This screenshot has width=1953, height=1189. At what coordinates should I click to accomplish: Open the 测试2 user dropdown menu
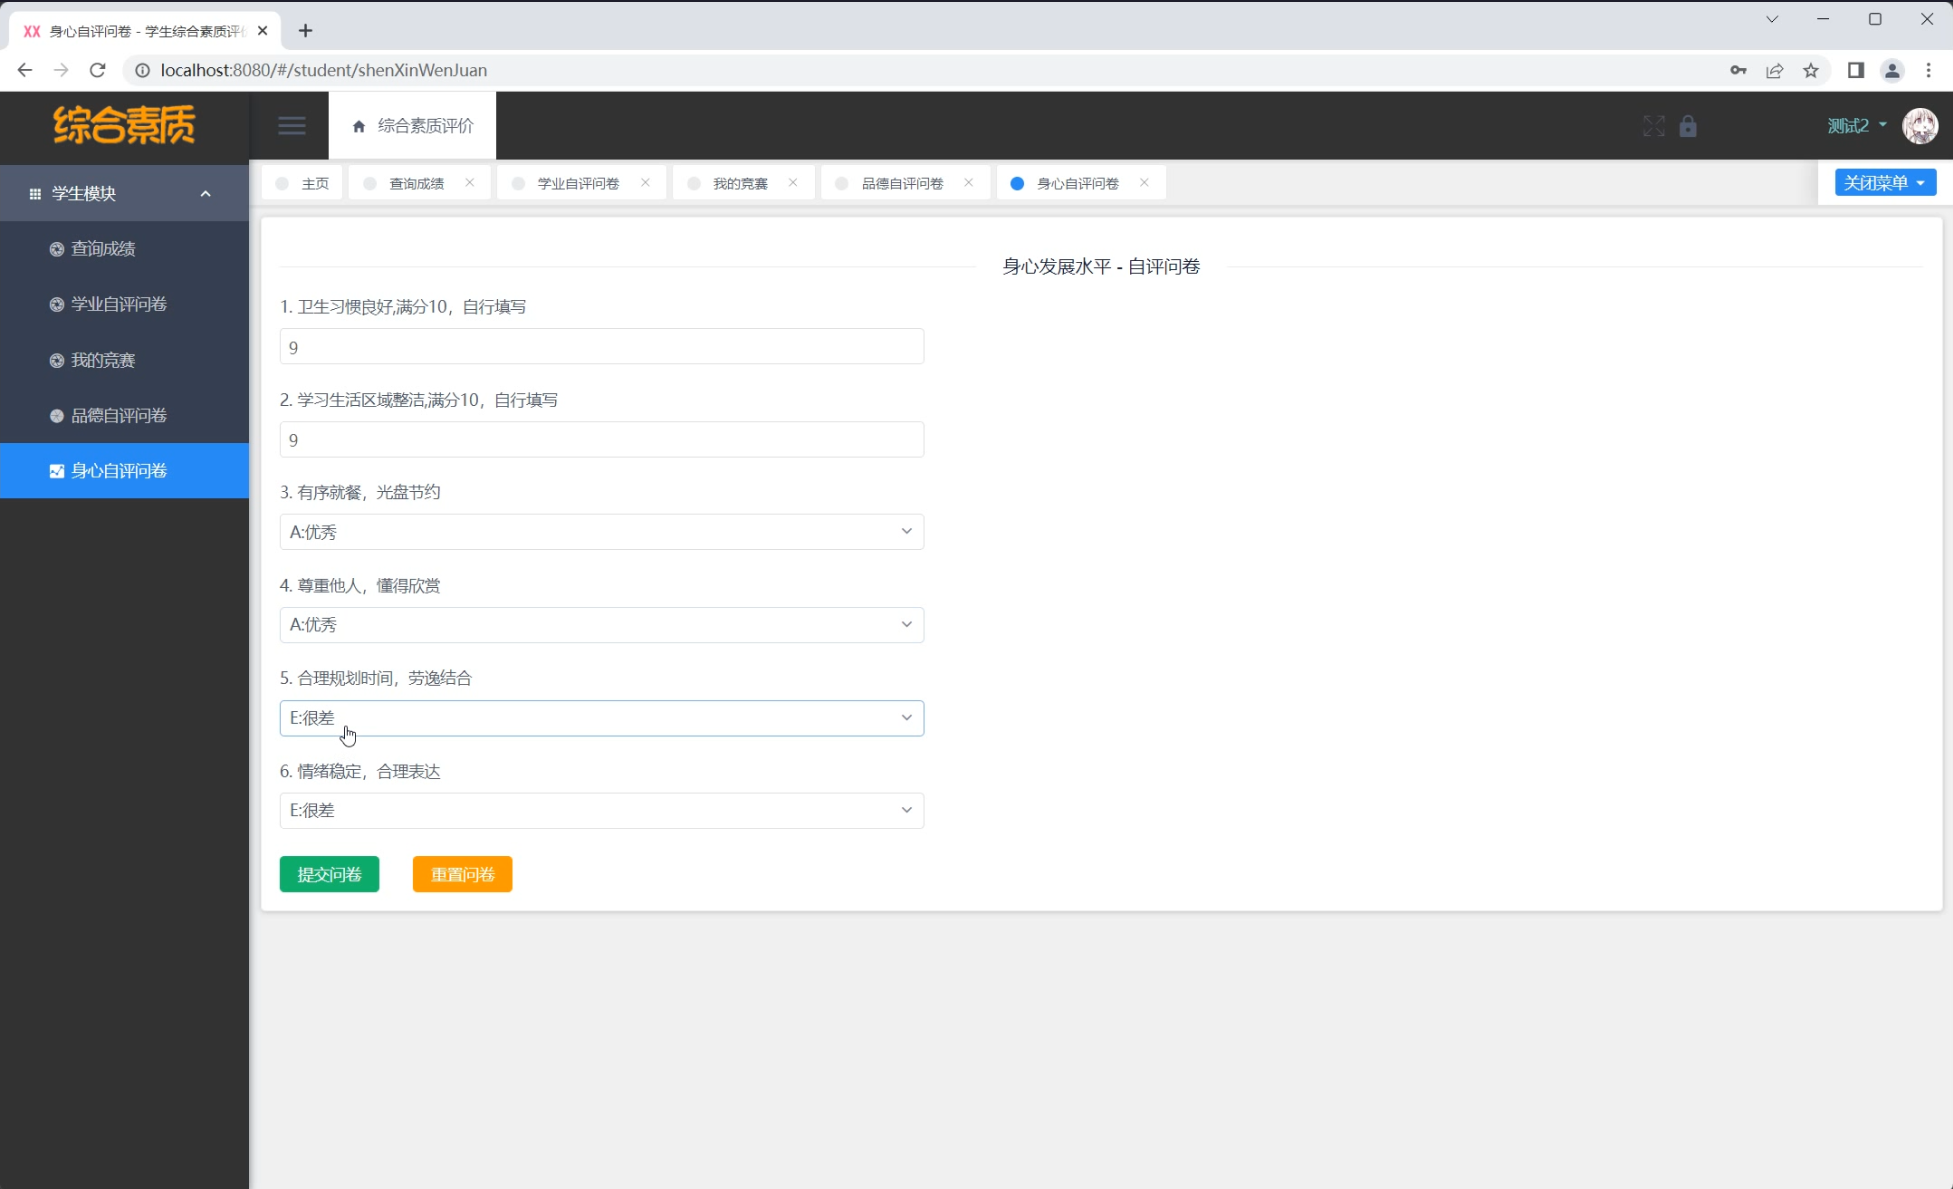pyautogui.click(x=1856, y=126)
